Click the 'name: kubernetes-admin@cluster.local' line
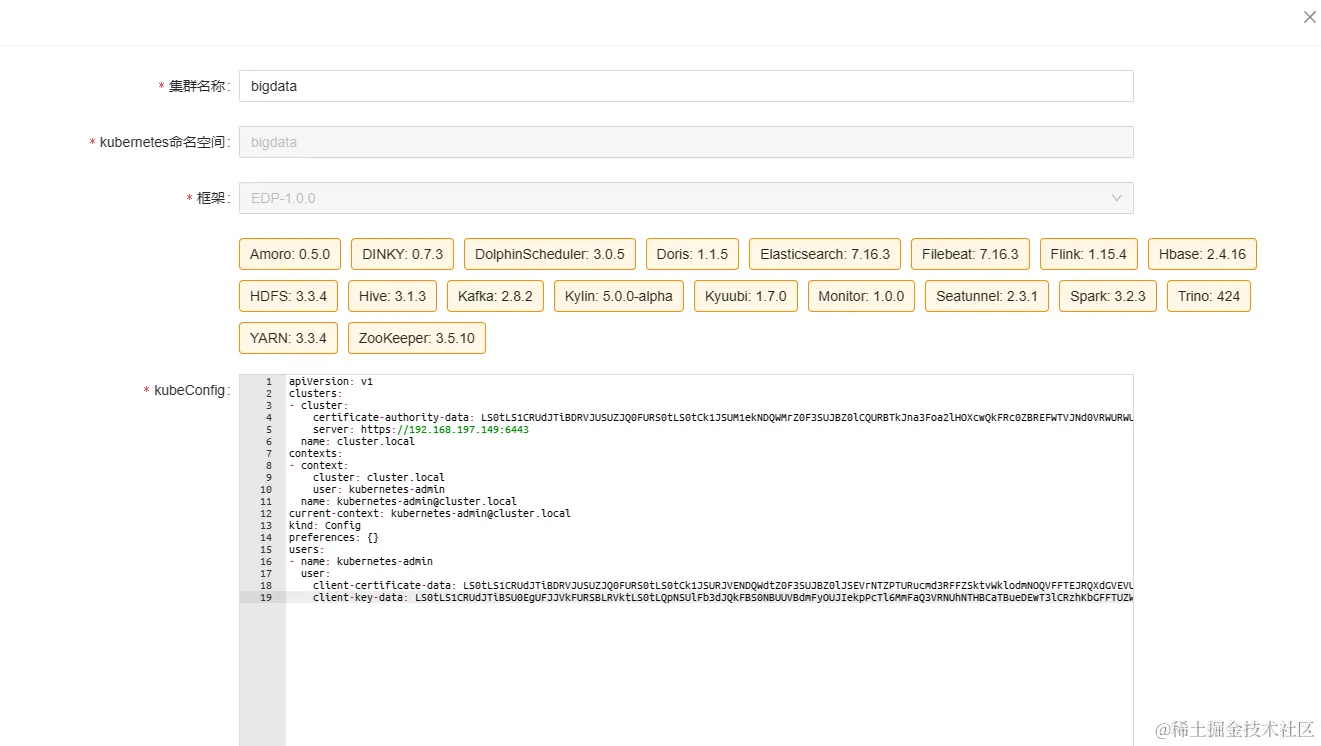 coord(409,502)
